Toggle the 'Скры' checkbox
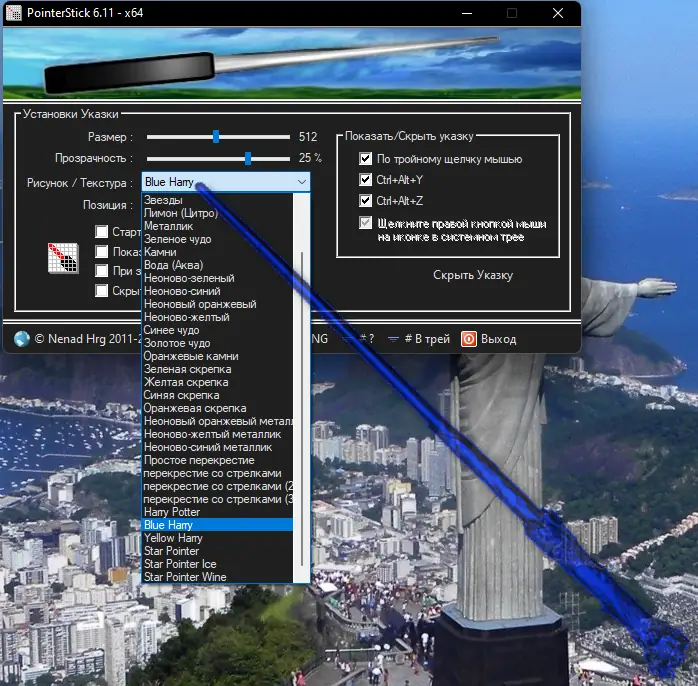 [101, 291]
